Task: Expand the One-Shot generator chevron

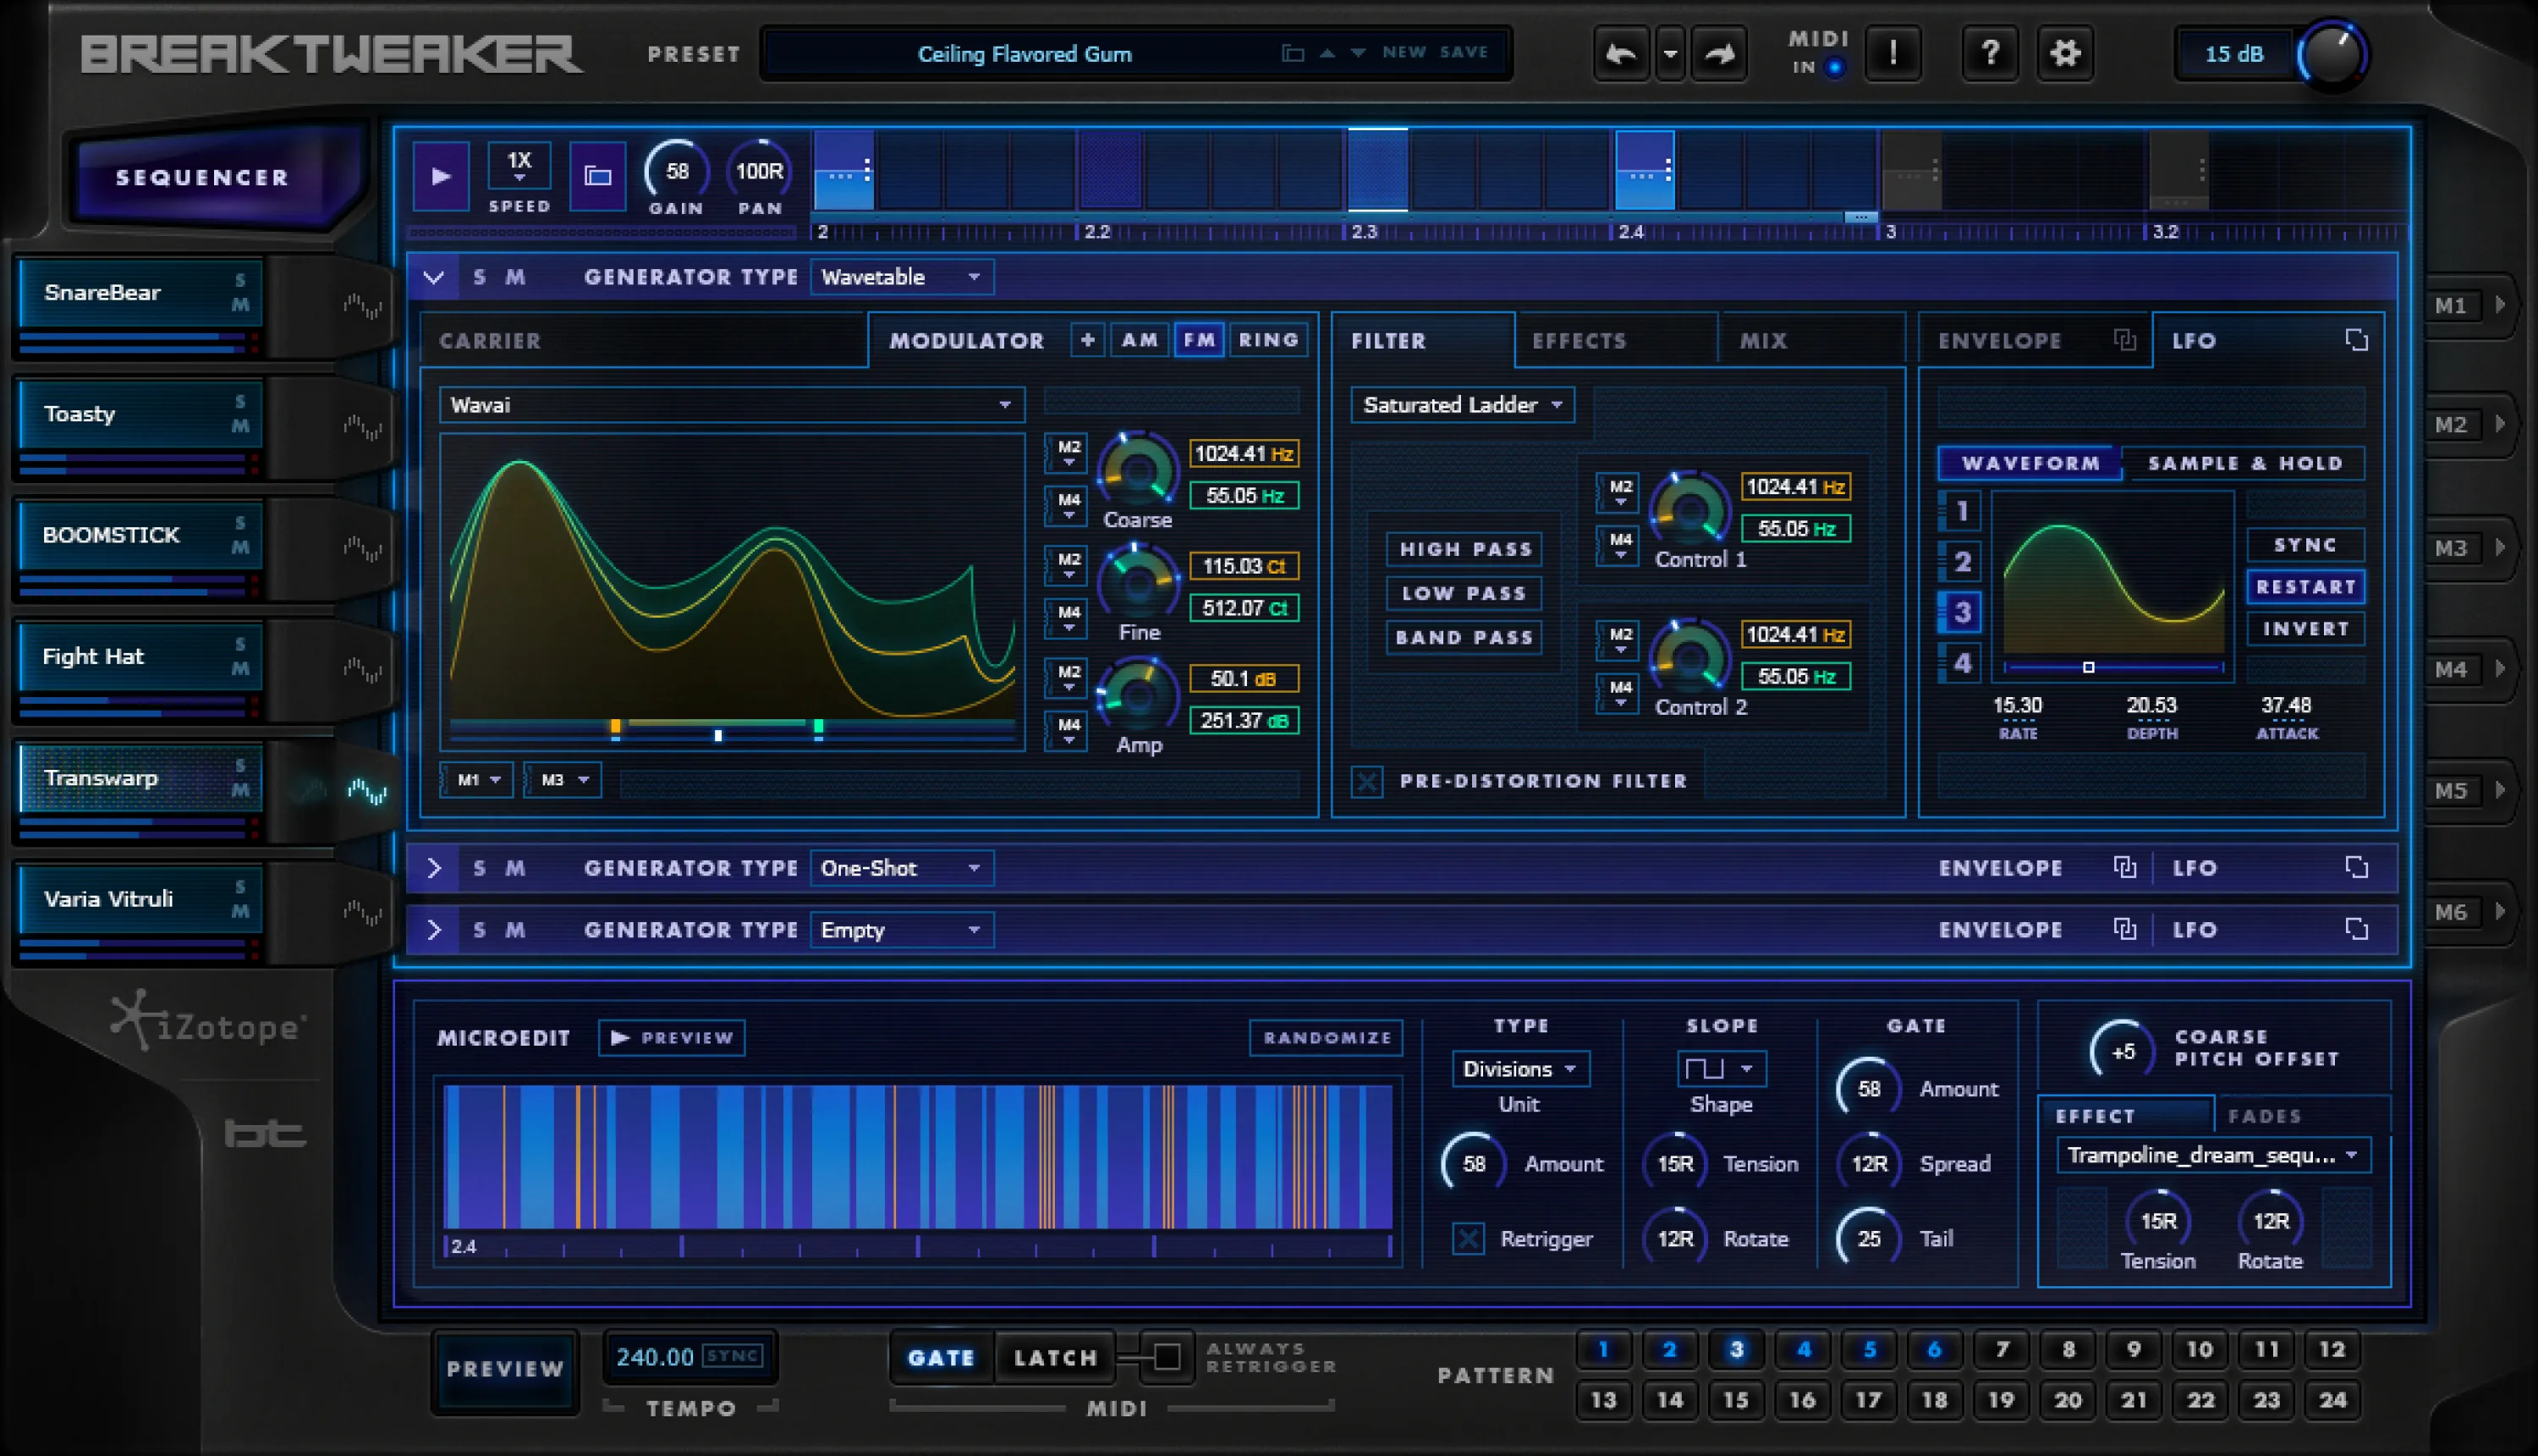Action: click(x=433, y=868)
